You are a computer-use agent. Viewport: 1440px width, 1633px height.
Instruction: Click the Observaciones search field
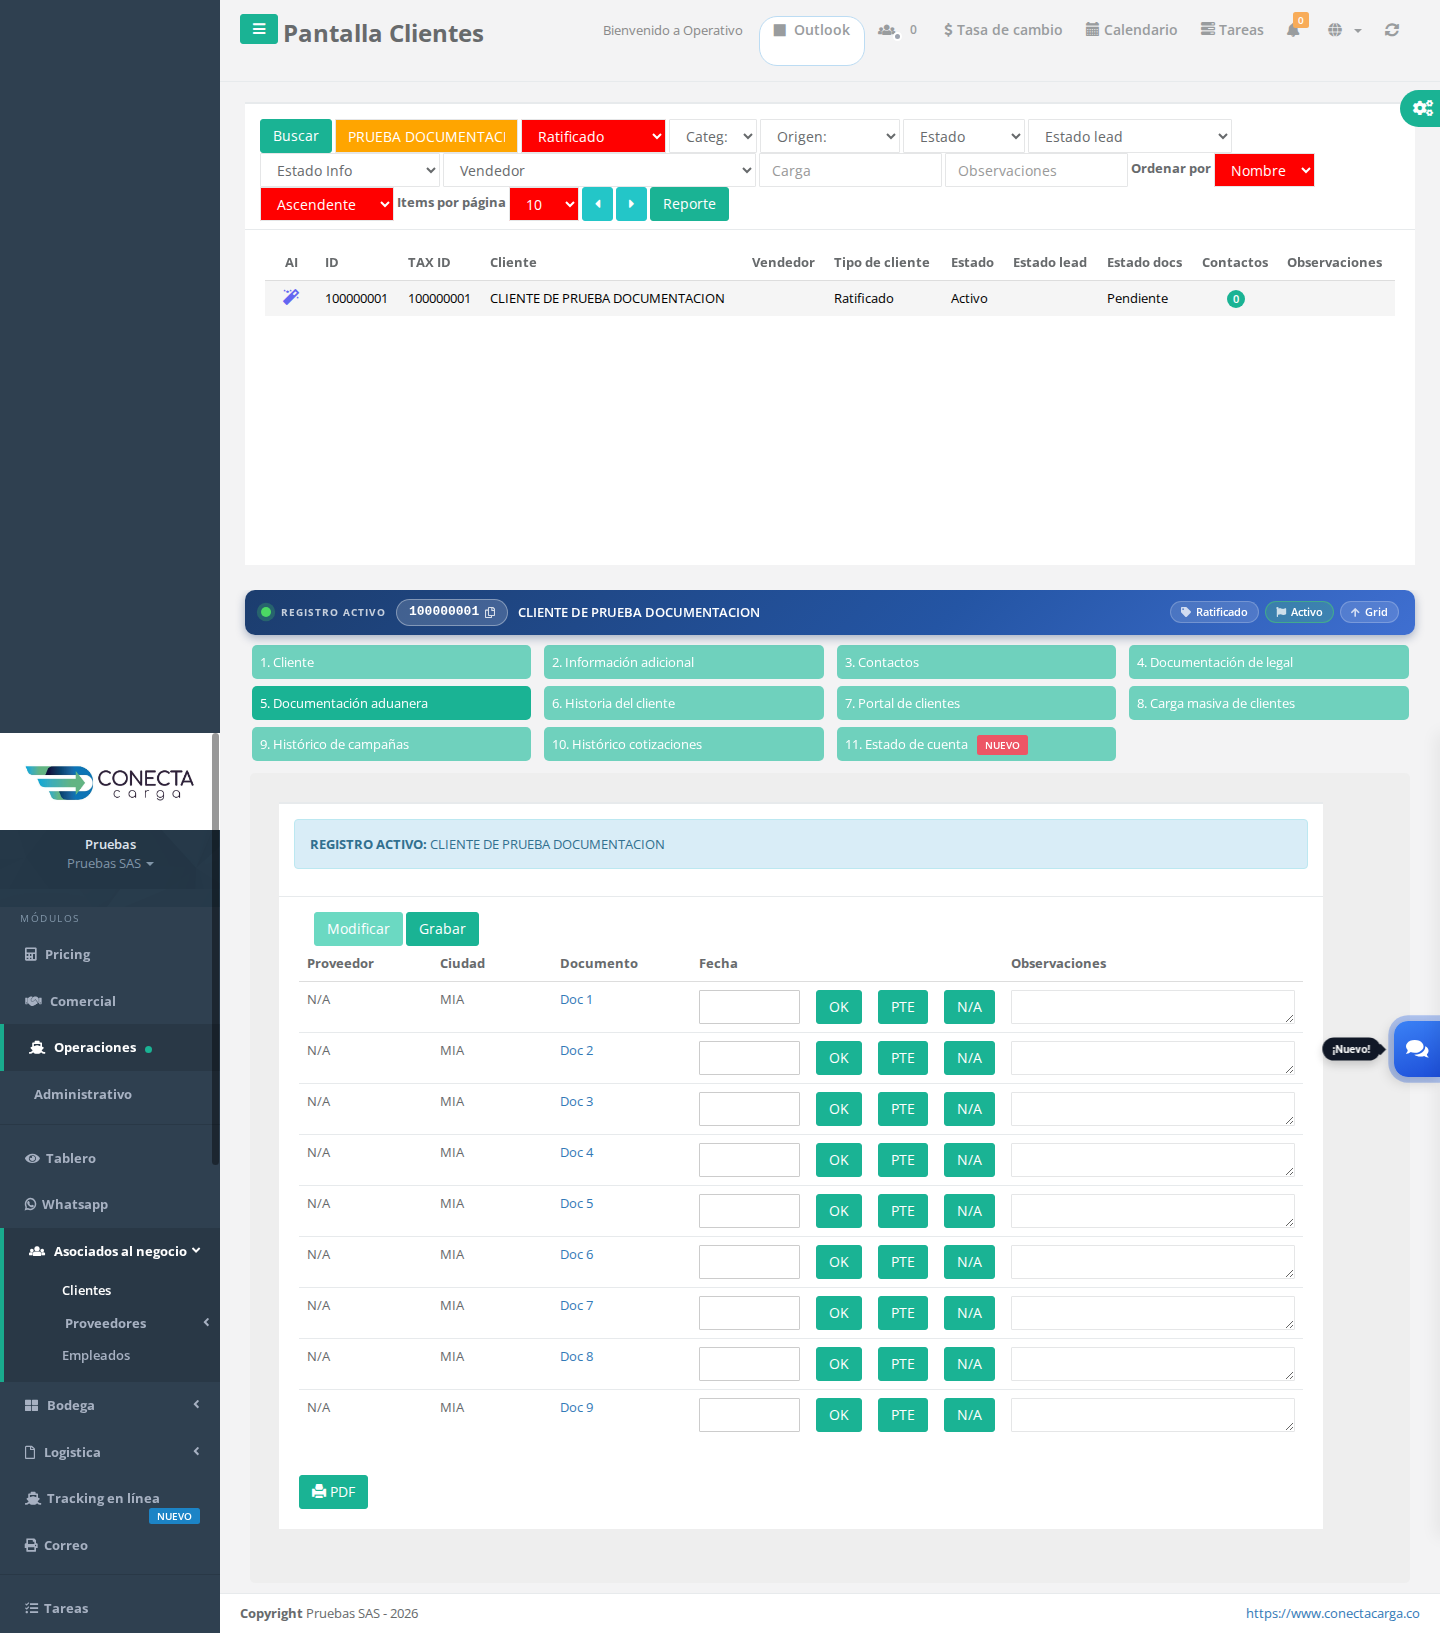pyautogui.click(x=1036, y=171)
